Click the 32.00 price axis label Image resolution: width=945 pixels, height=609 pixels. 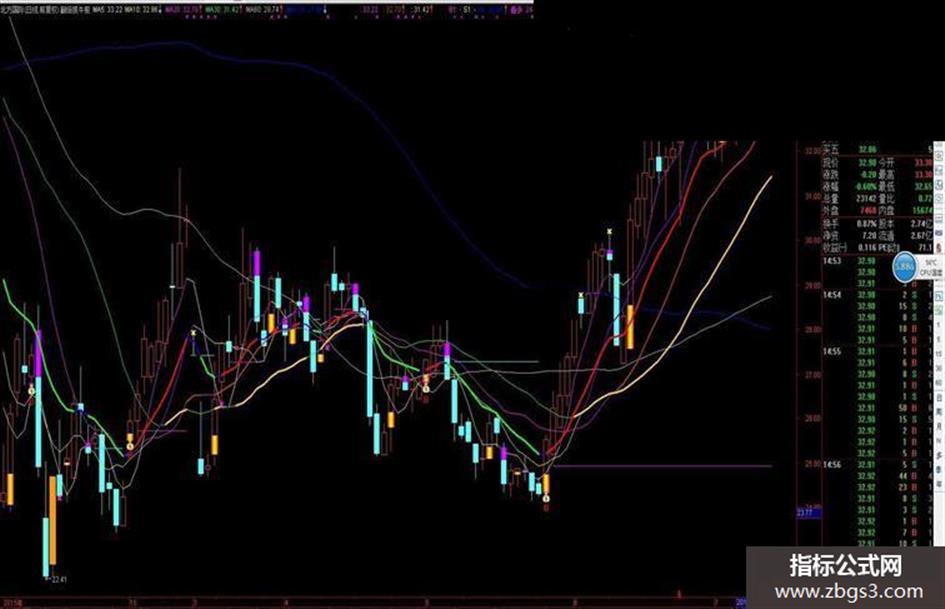click(x=812, y=151)
